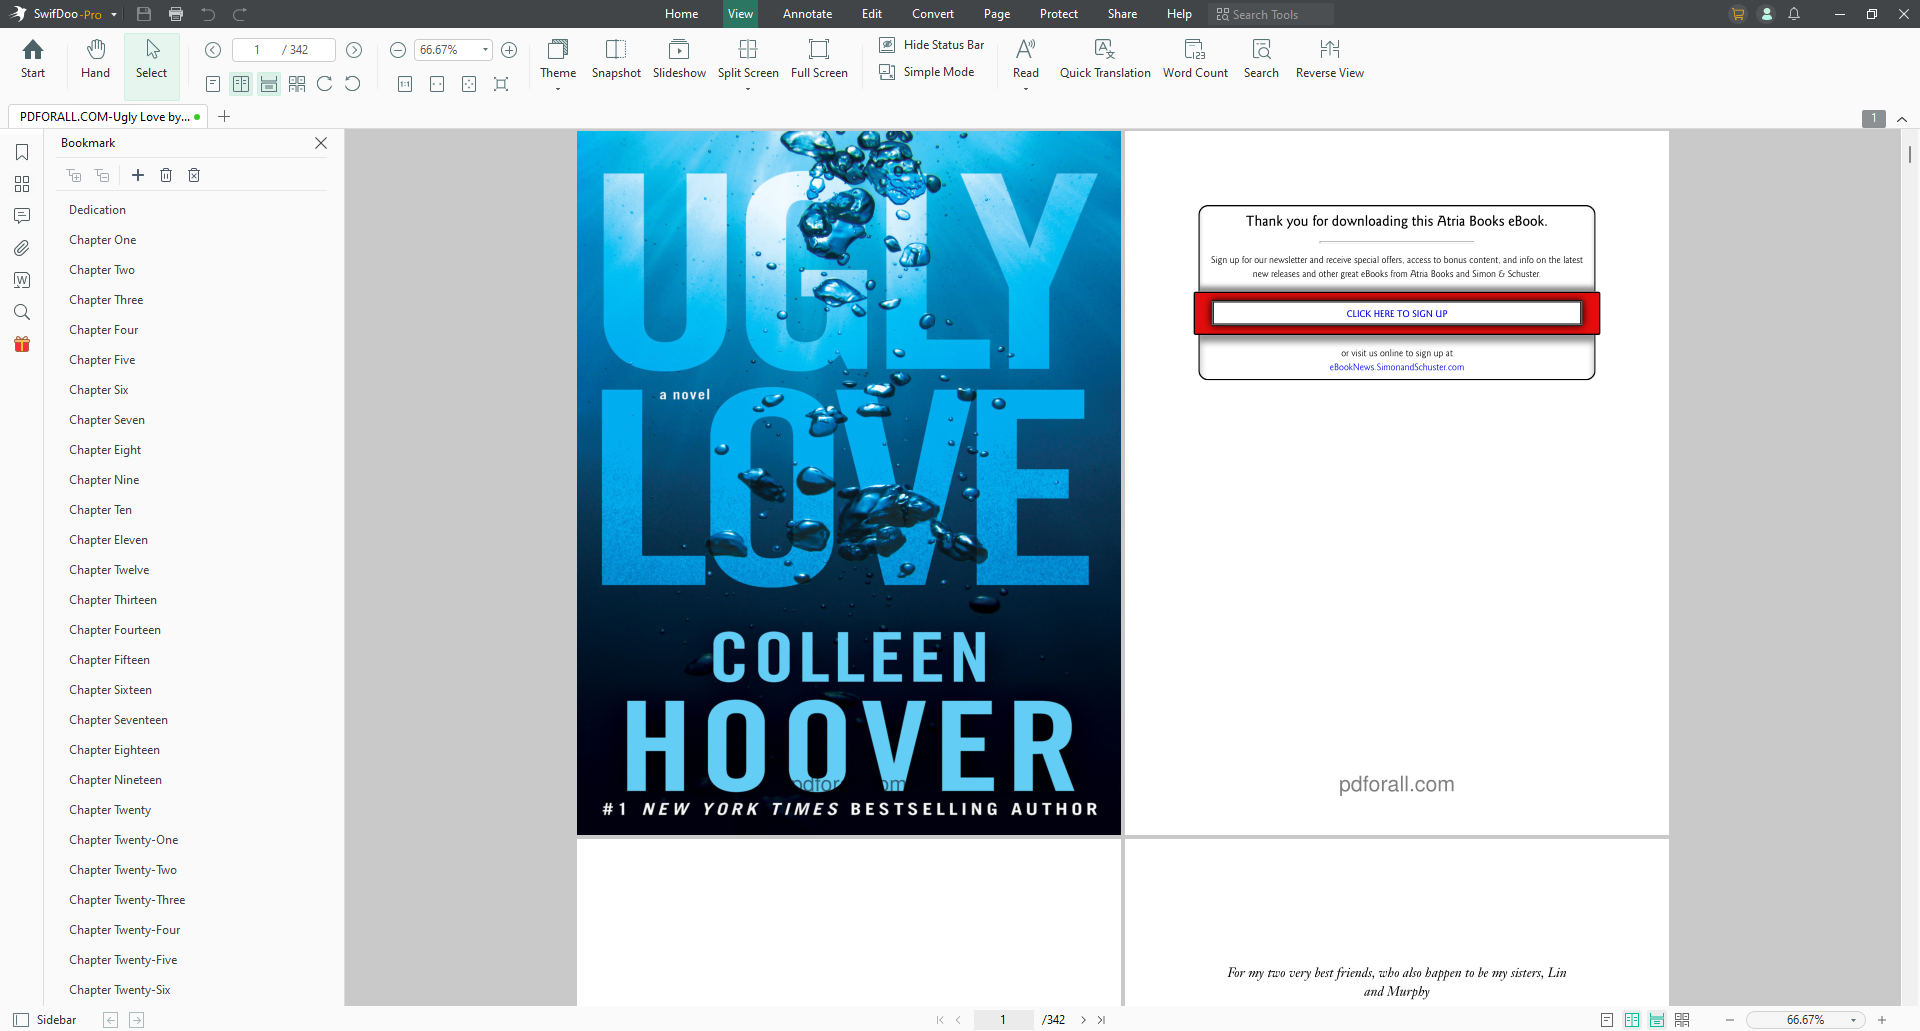1920x1031 pixels.
Task: Open Word Count tool
Action: (x=1195, y=59)
